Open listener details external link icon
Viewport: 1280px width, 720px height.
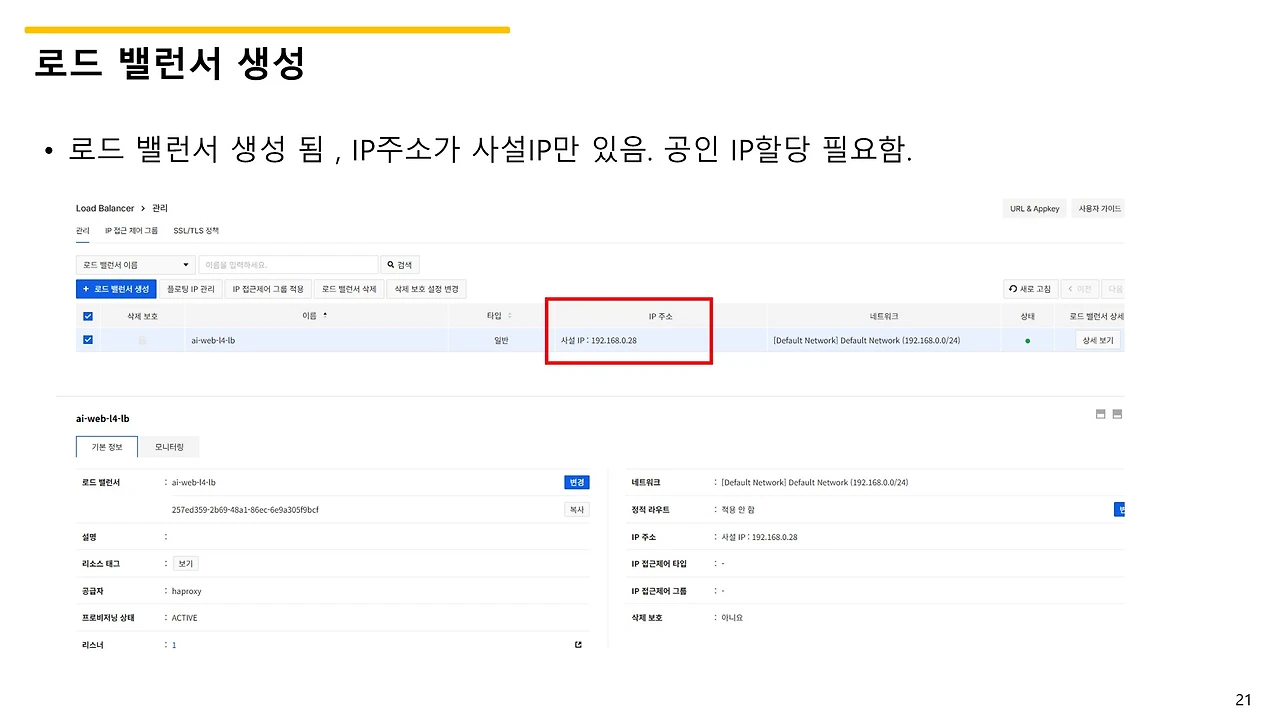tap(578, 645)
